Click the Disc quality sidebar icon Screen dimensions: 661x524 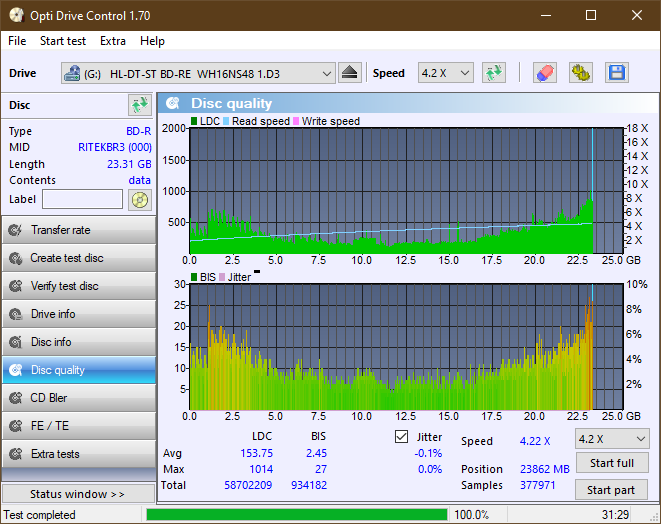[16, 370]
